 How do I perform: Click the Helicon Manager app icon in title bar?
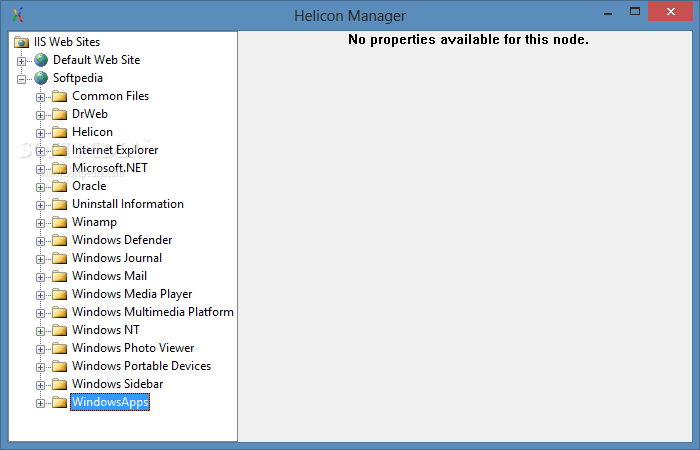pos(18,15)
